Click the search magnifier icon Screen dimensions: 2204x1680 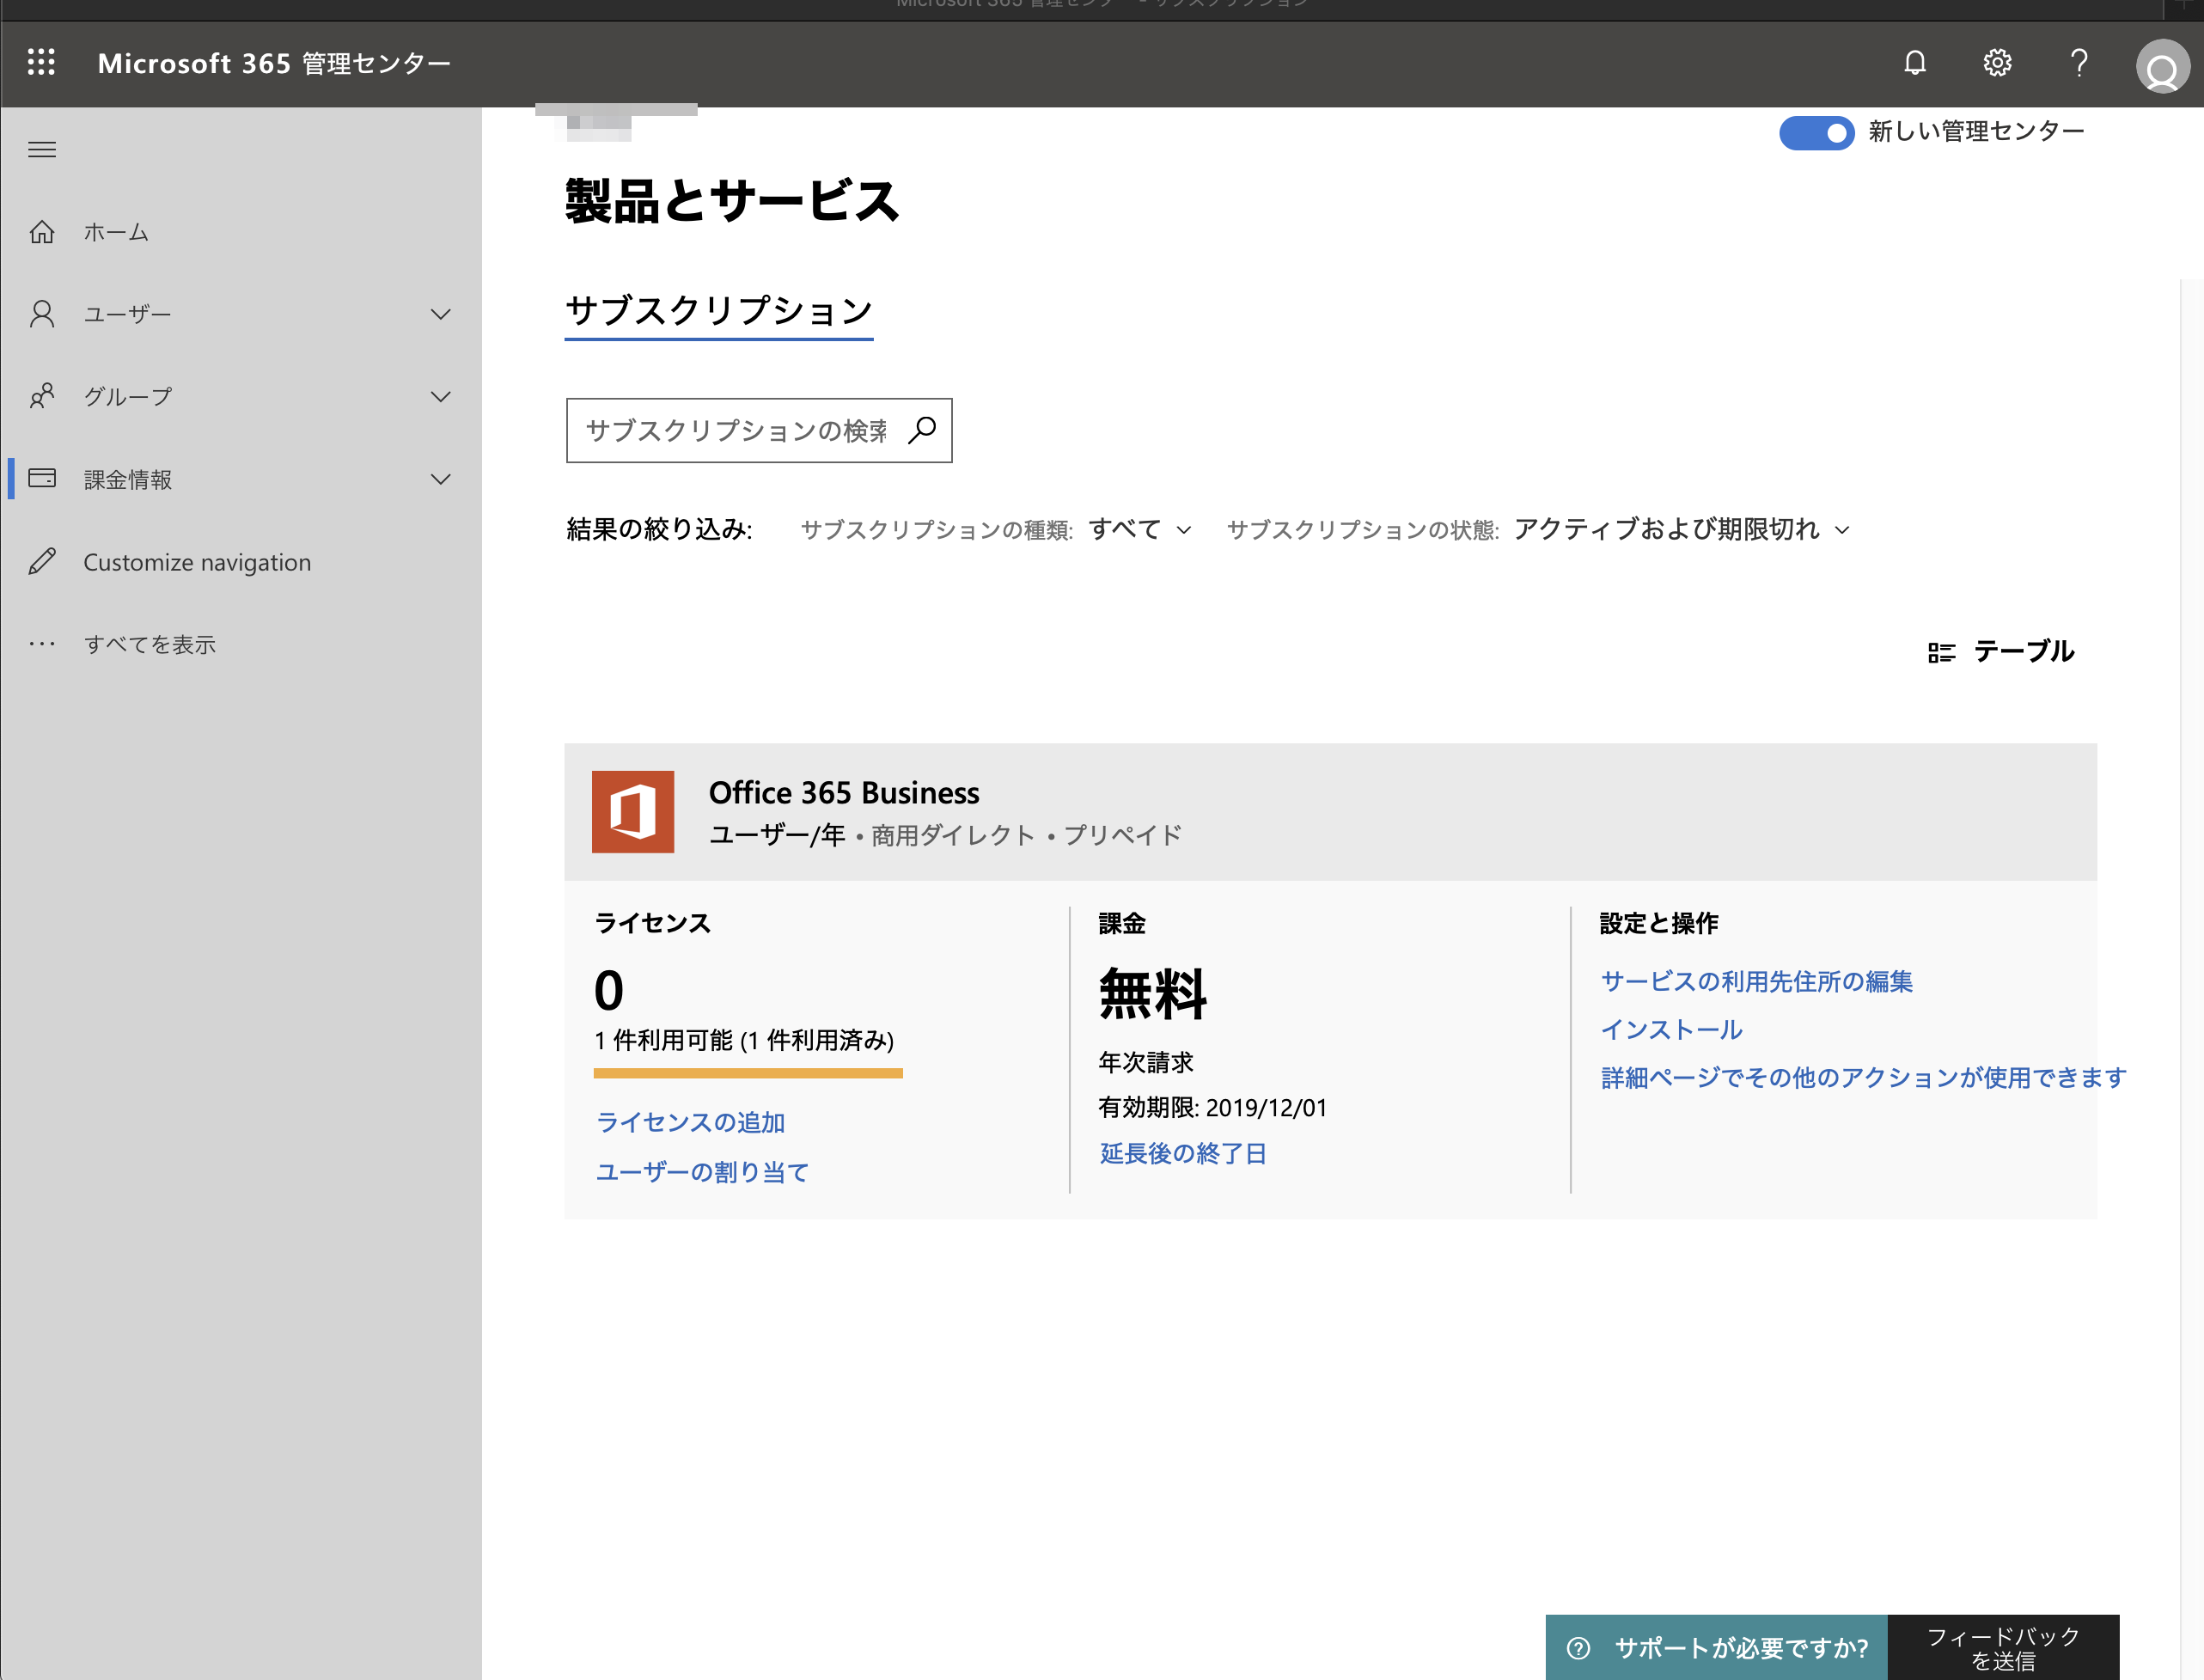(922, 430)
